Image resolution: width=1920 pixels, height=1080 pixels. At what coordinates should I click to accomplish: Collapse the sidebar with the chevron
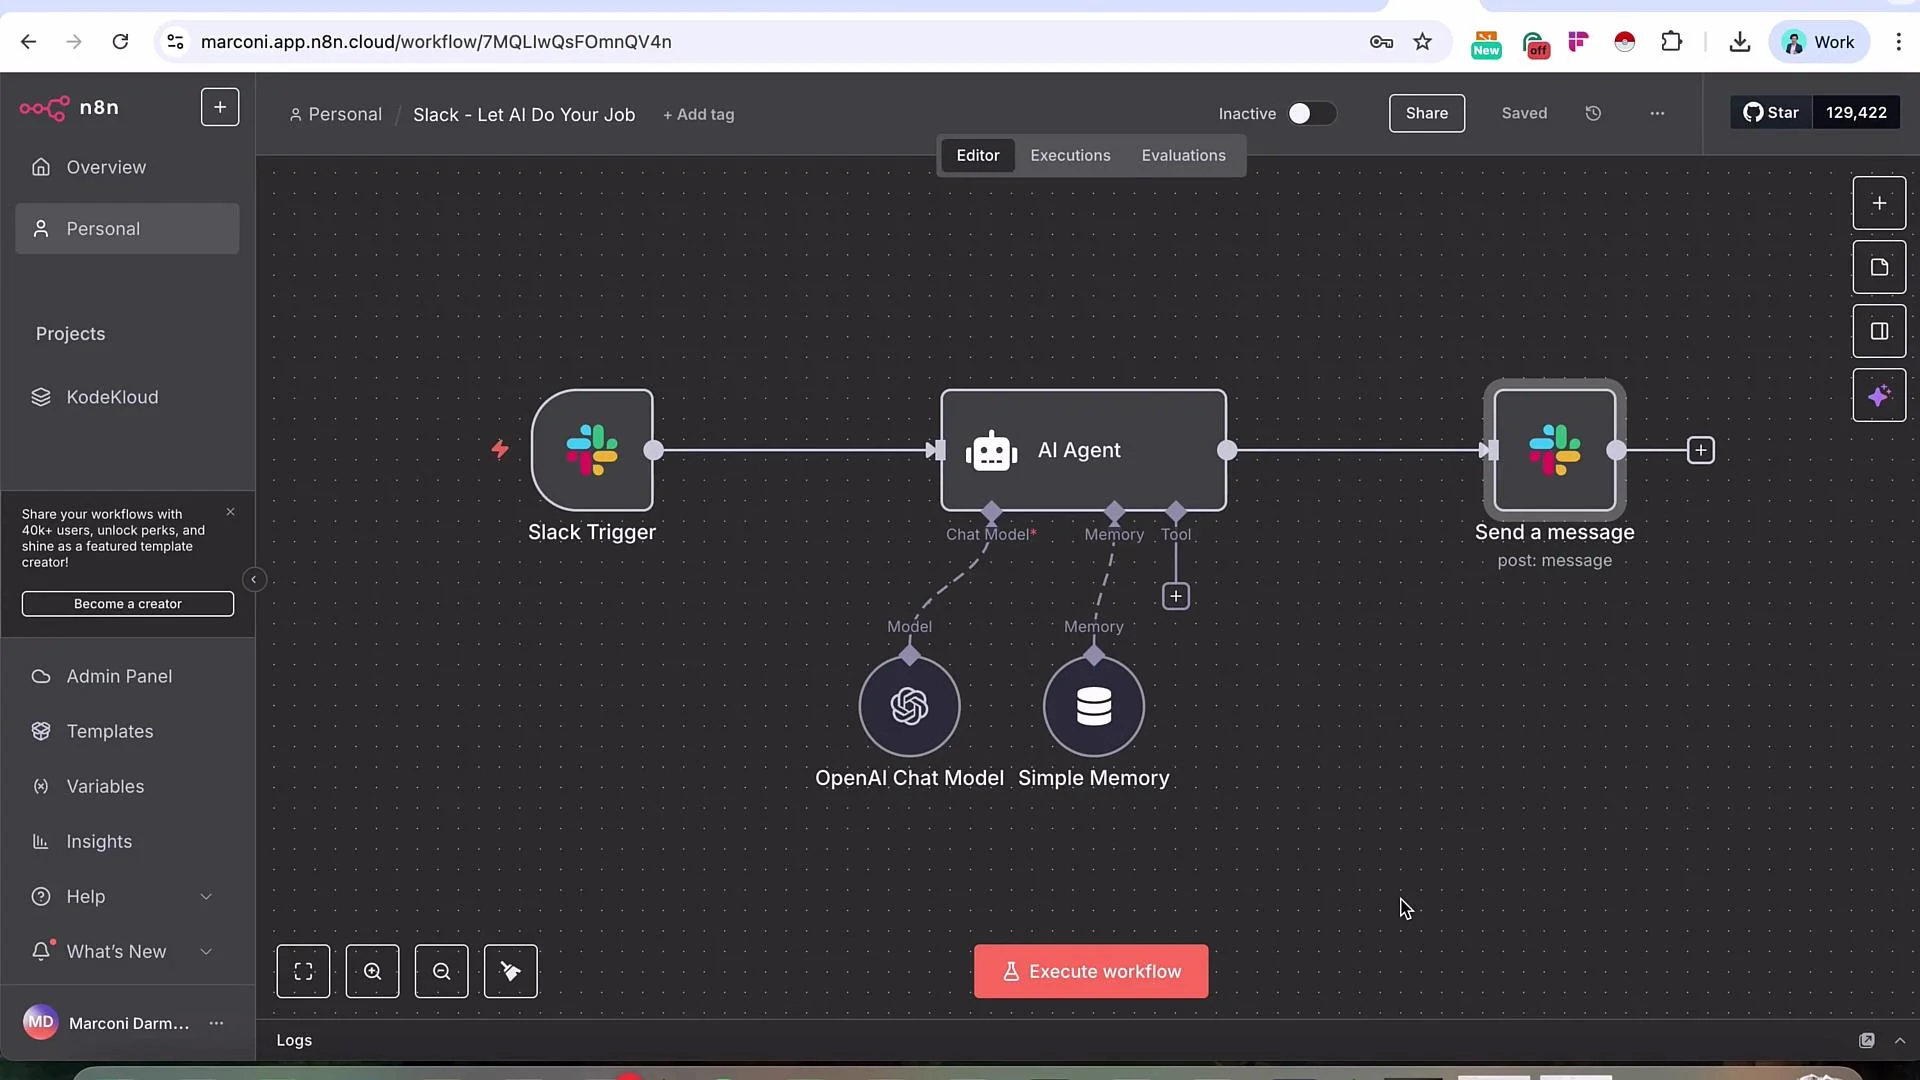coord(254,580)
